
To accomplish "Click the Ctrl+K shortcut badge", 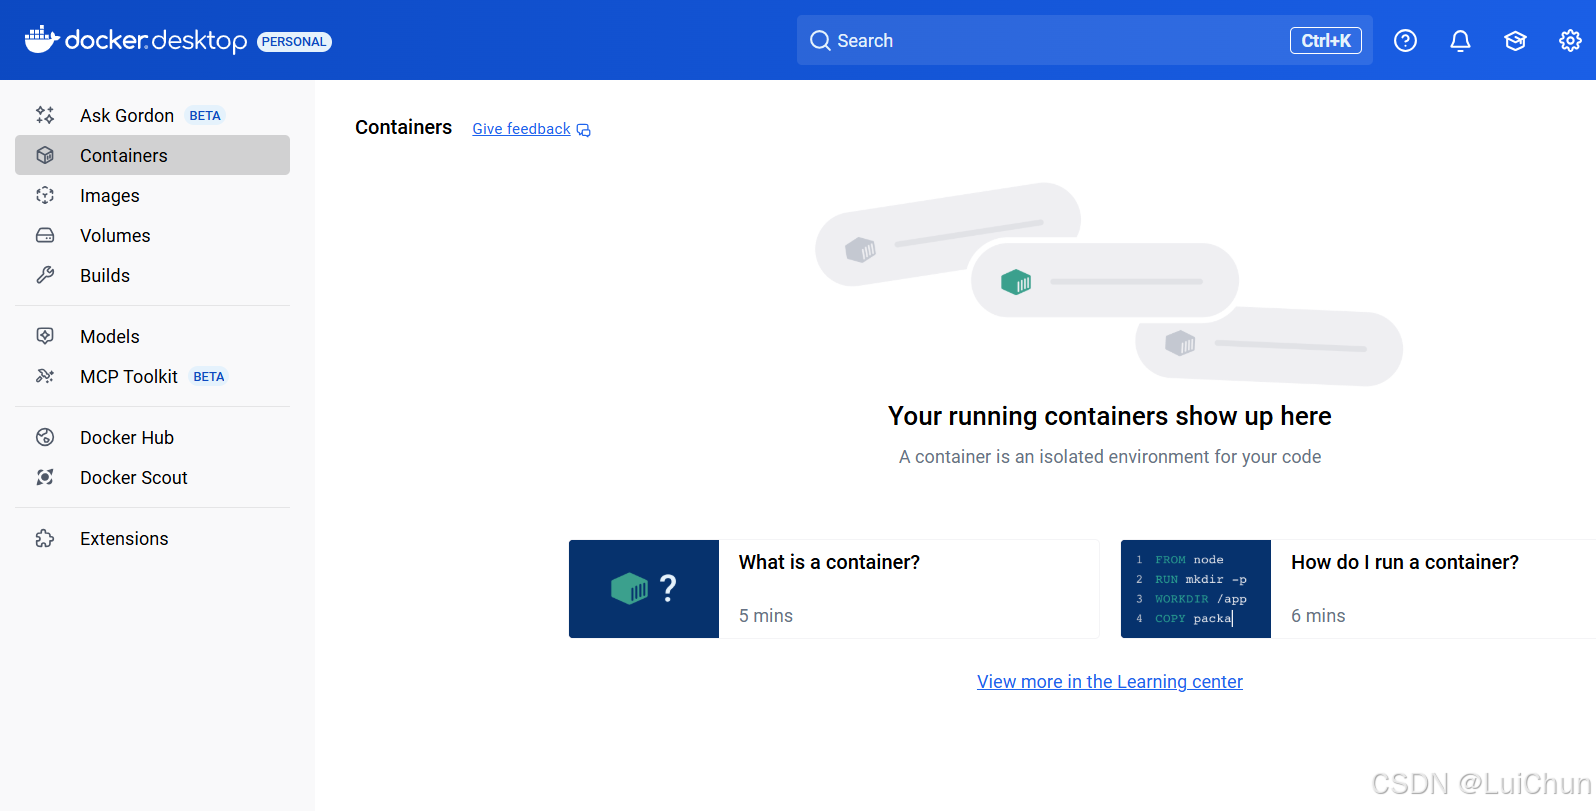I will [x=1326, y=41].
